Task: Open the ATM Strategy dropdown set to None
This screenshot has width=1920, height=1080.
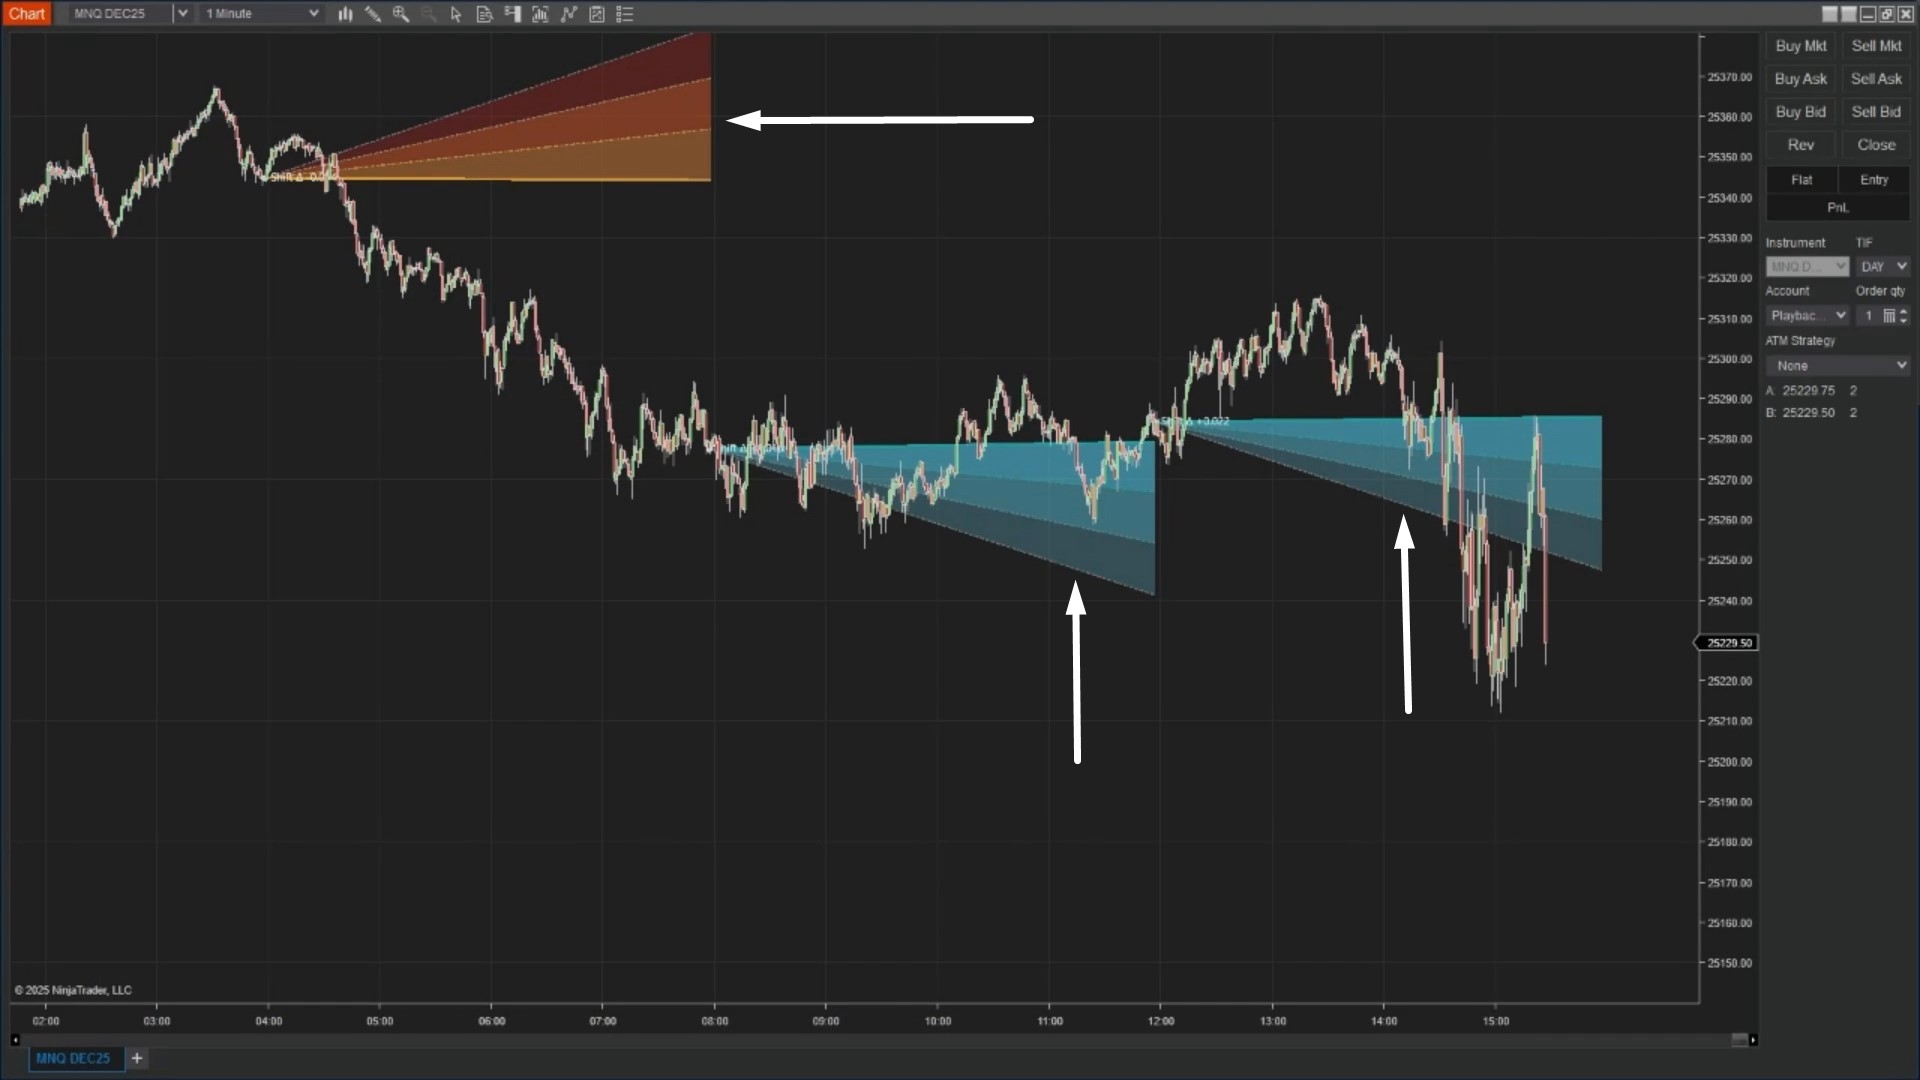Action: point(1838,365)
